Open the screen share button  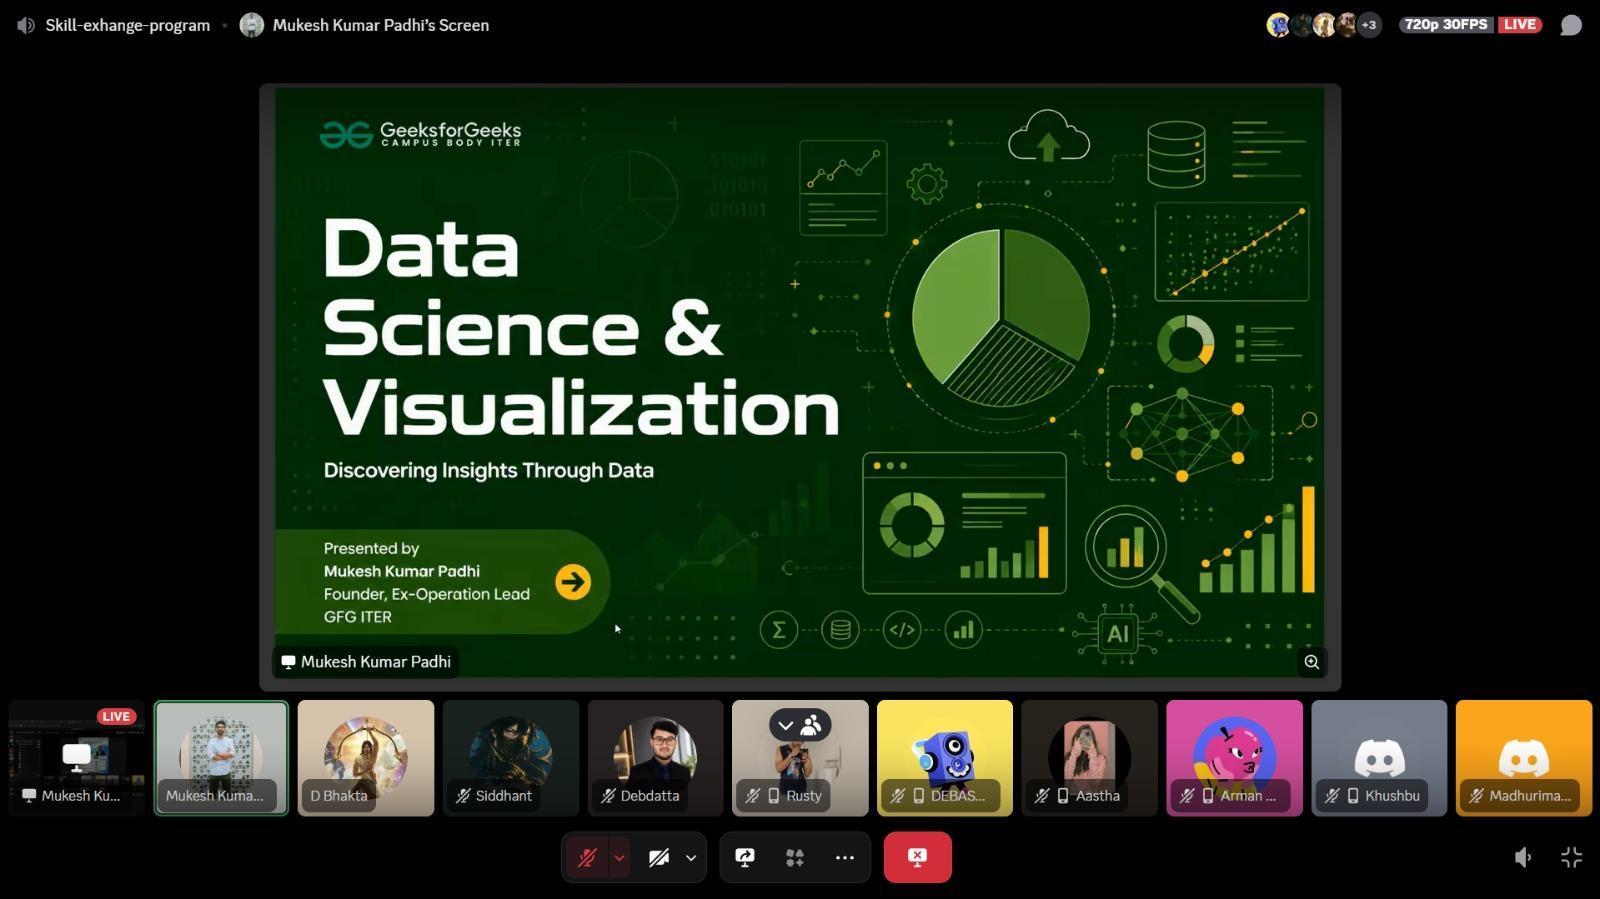[745, 858]
